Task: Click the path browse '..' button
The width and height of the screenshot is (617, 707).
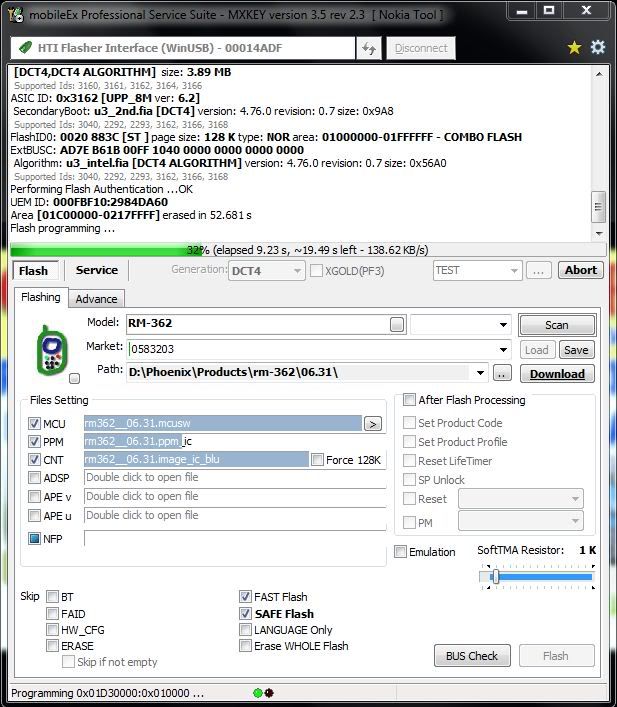Action: 502,373
